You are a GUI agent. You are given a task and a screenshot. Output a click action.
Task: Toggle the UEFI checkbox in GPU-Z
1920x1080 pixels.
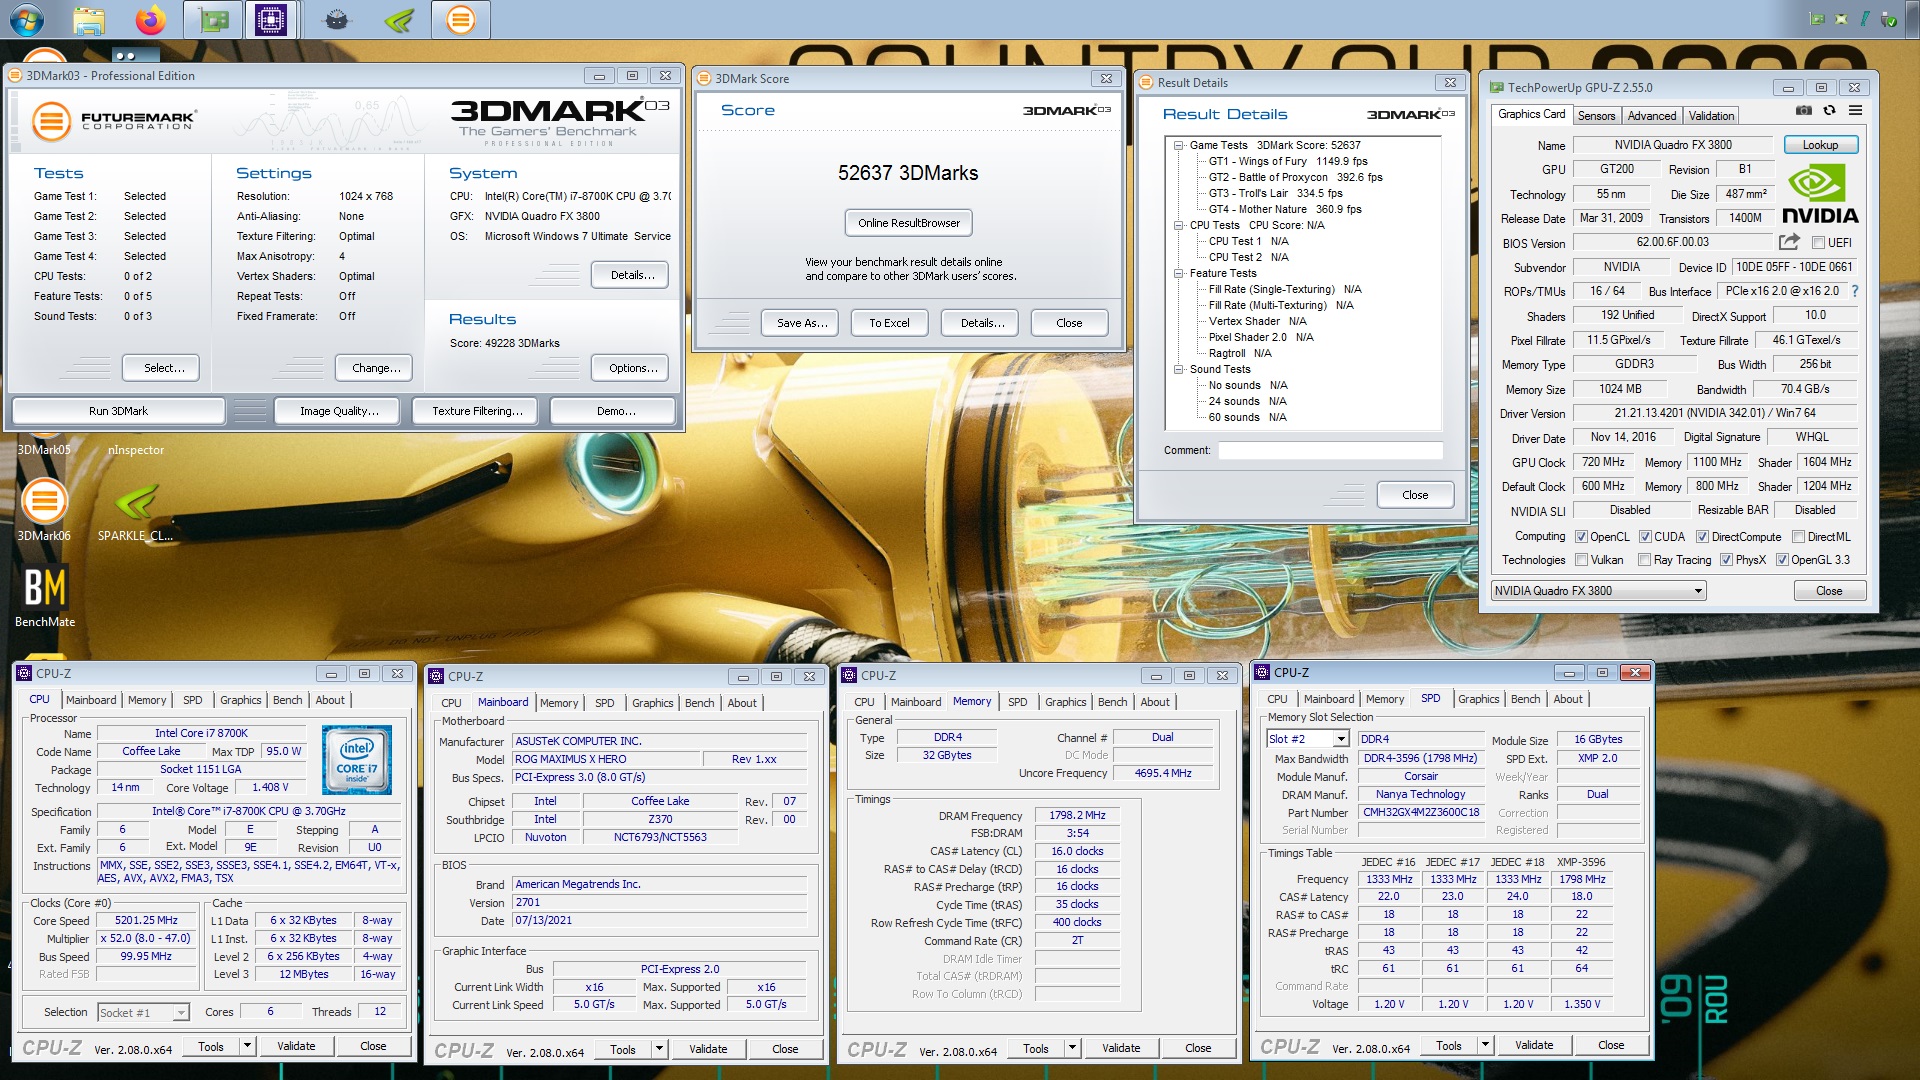point(1819,243)
